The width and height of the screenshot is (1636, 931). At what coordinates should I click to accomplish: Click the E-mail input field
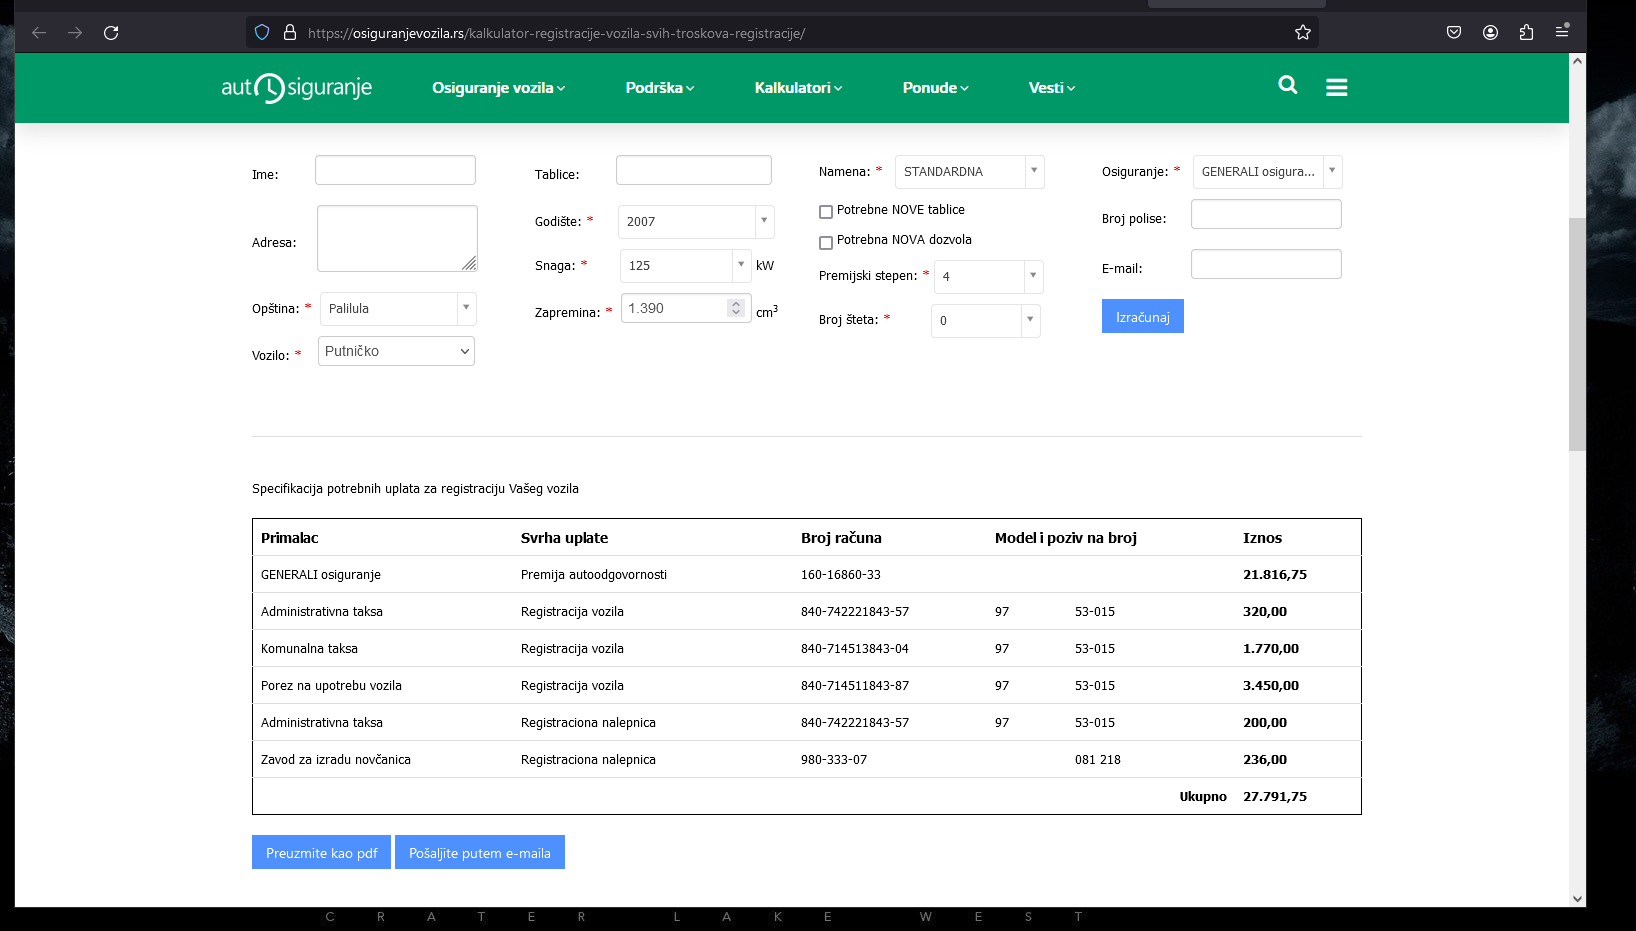pos(1266,264)
